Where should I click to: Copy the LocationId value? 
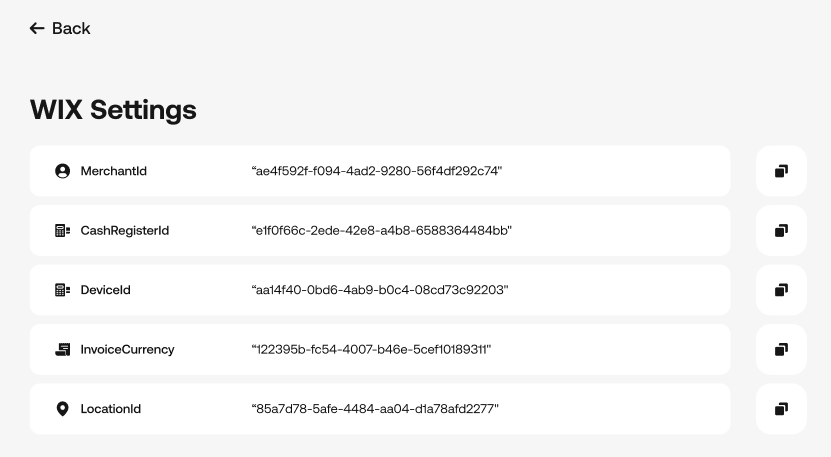point(781,409)
